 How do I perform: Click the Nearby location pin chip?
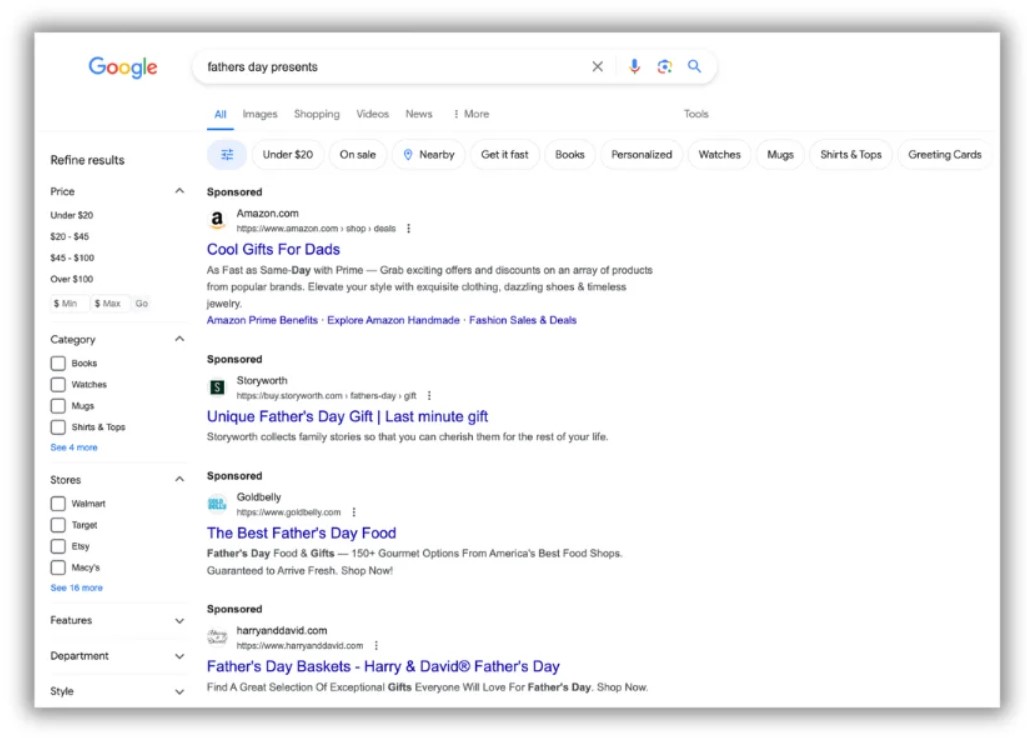428,154
